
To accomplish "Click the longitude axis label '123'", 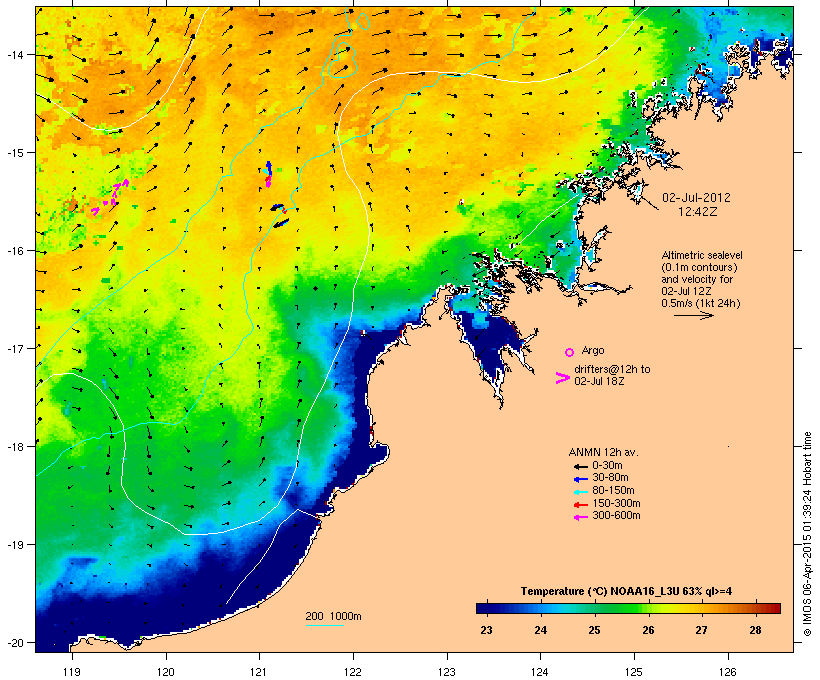I will (x=447, y=672).
